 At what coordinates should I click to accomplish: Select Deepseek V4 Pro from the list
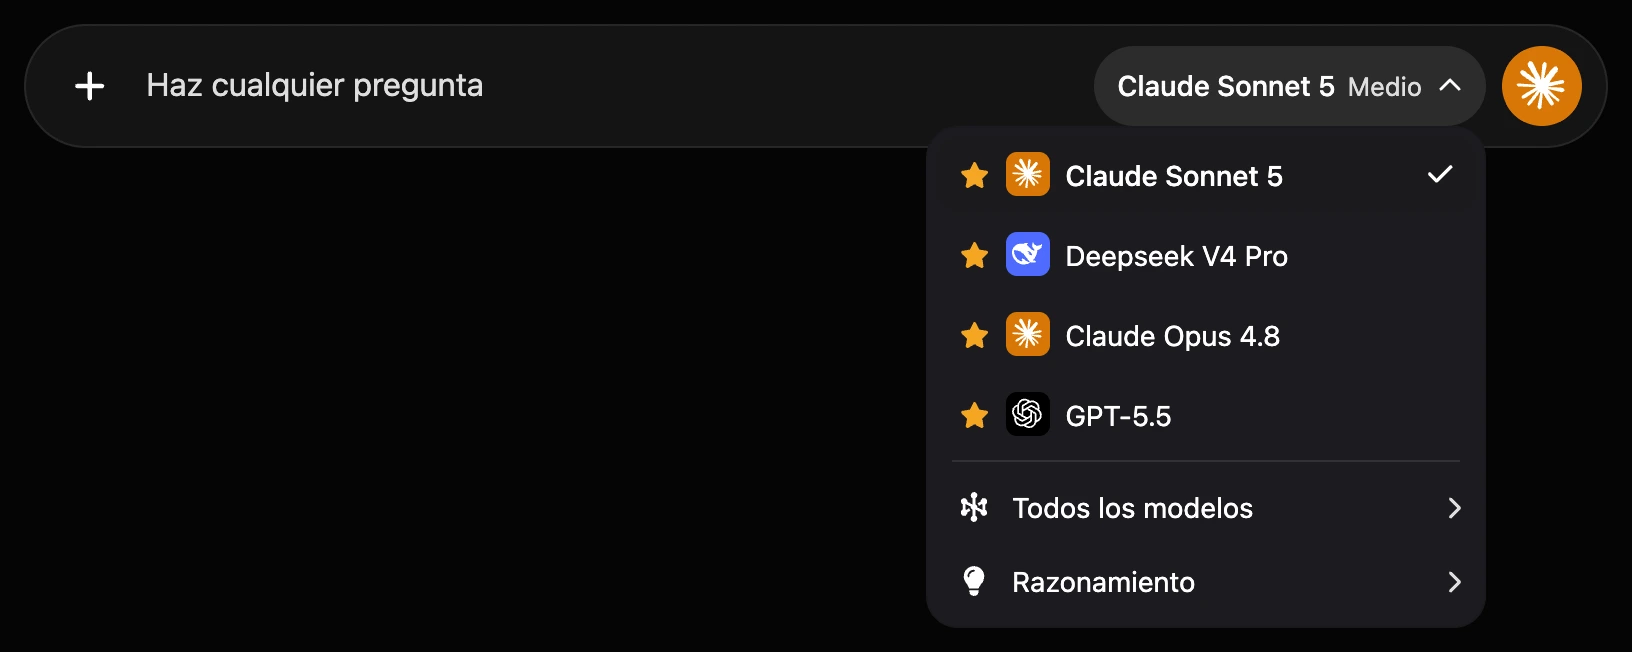pyautogui.click(x=1206, y=256)
